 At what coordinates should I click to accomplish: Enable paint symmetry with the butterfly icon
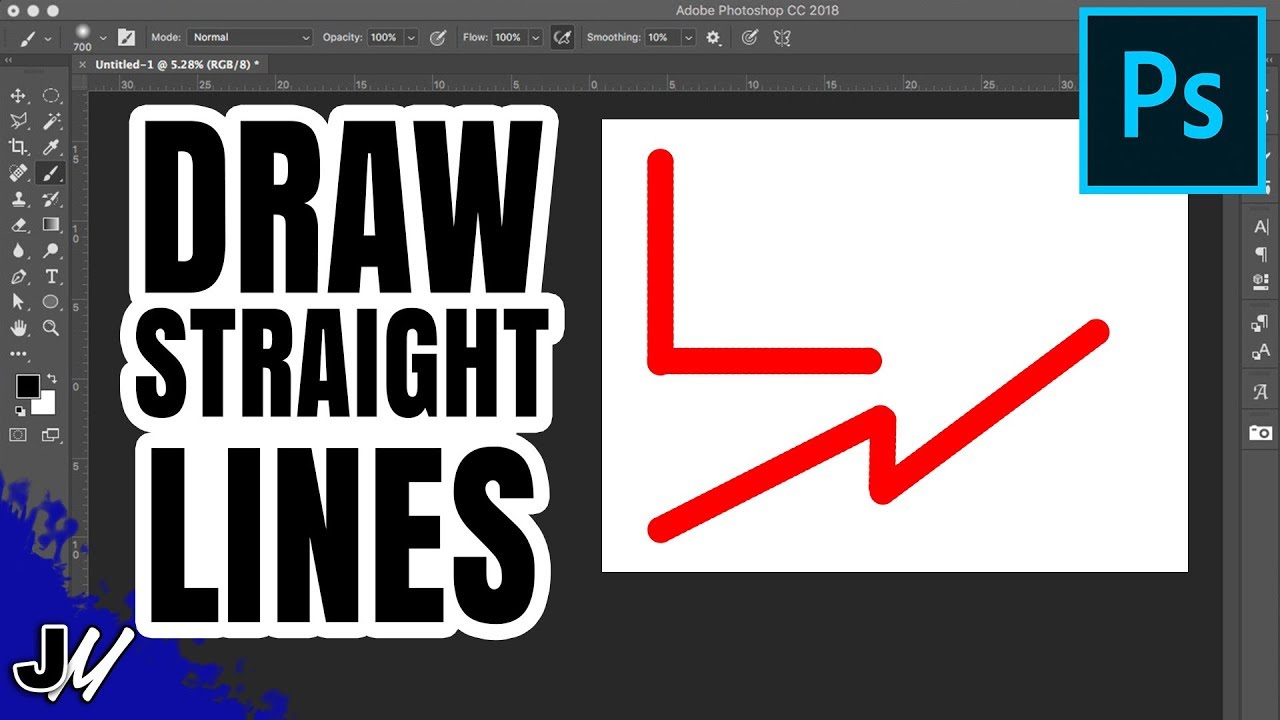point(781,37)
